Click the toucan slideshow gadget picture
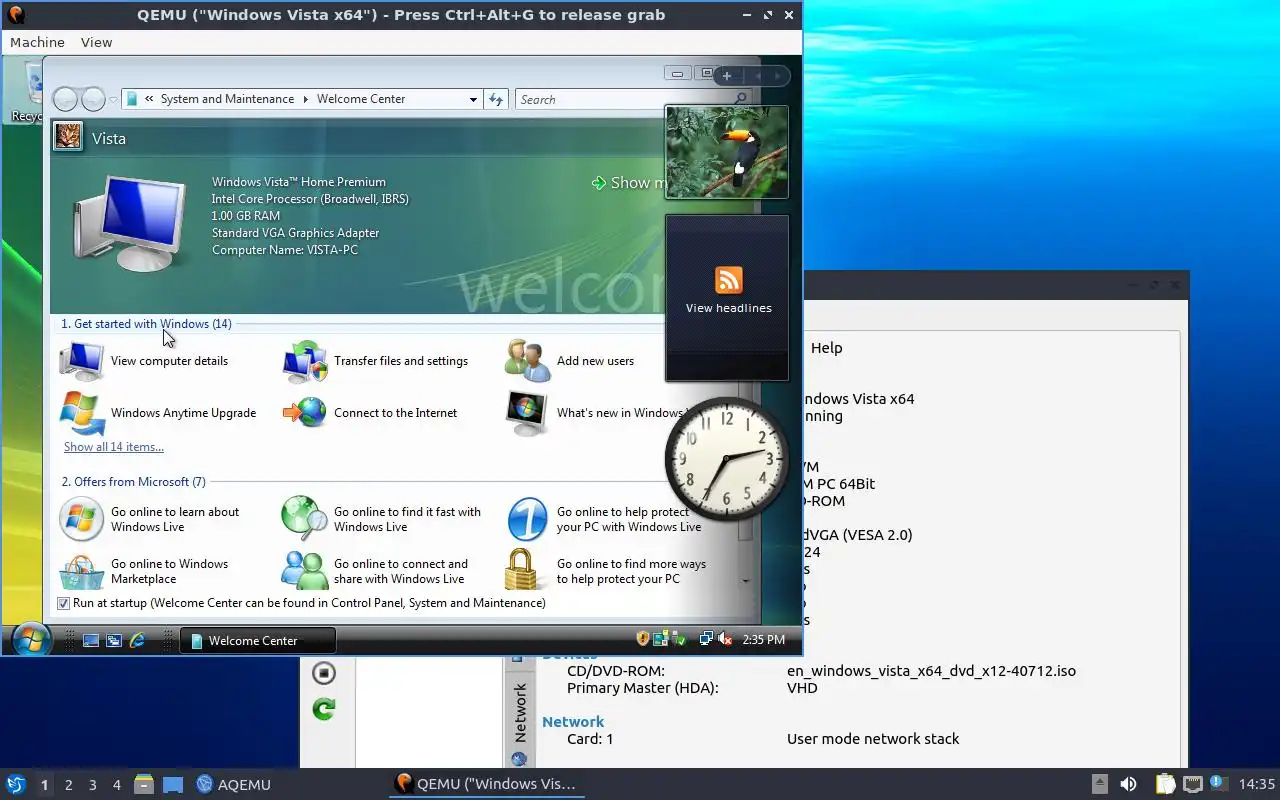 pos(727,152)
